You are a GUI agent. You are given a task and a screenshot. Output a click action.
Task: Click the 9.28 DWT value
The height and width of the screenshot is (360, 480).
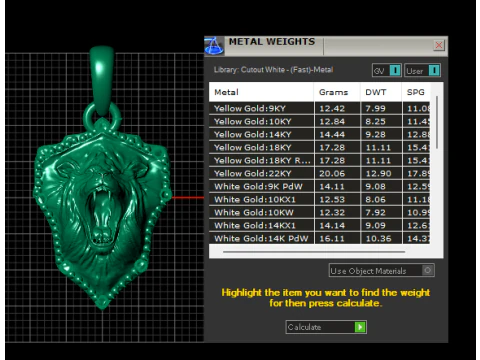coord(375,135)
